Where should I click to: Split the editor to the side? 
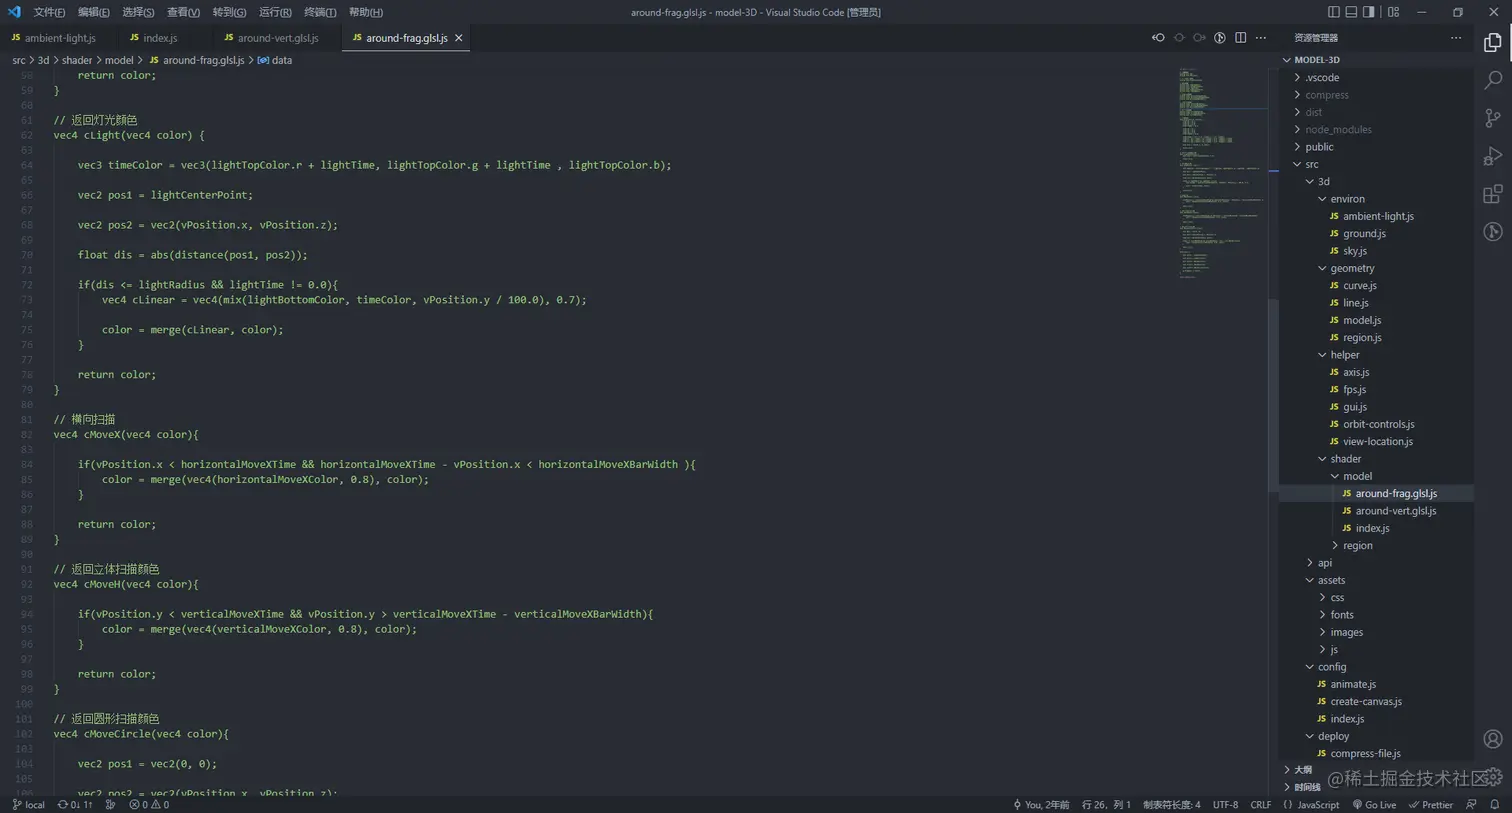[1240, 38]
